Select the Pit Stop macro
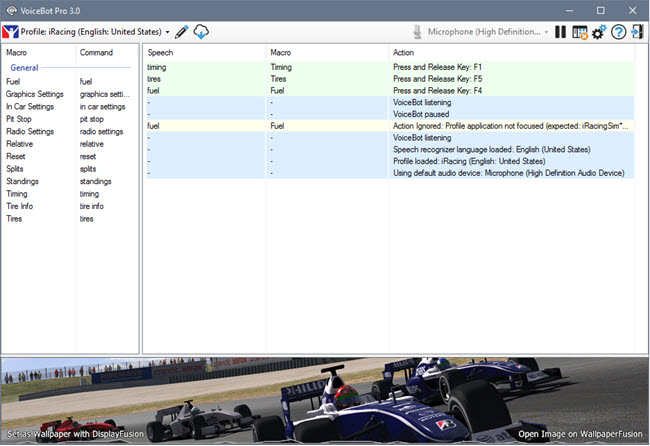This screenshot has width=650, height=446. tap(19, 118)
